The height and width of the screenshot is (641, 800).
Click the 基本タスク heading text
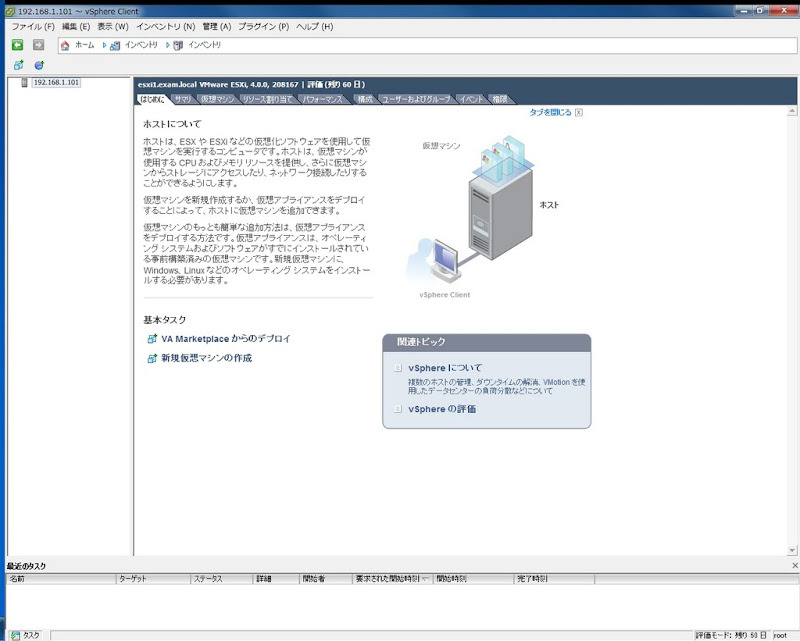click(x=164, y=320)
